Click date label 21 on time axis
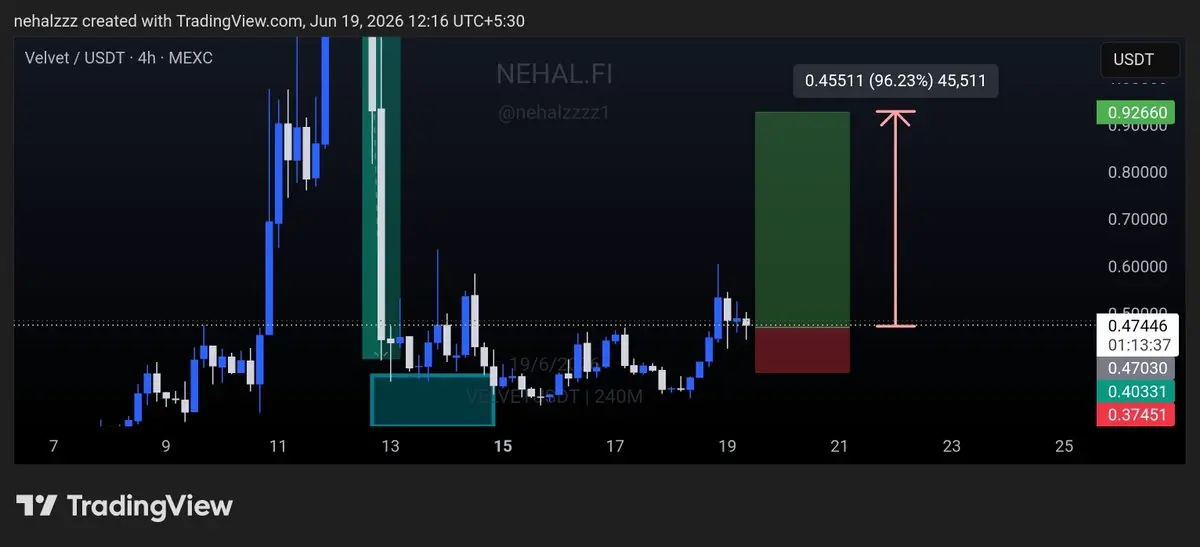1200x547 pixels. pyautogui.click(x=840, y=446)
